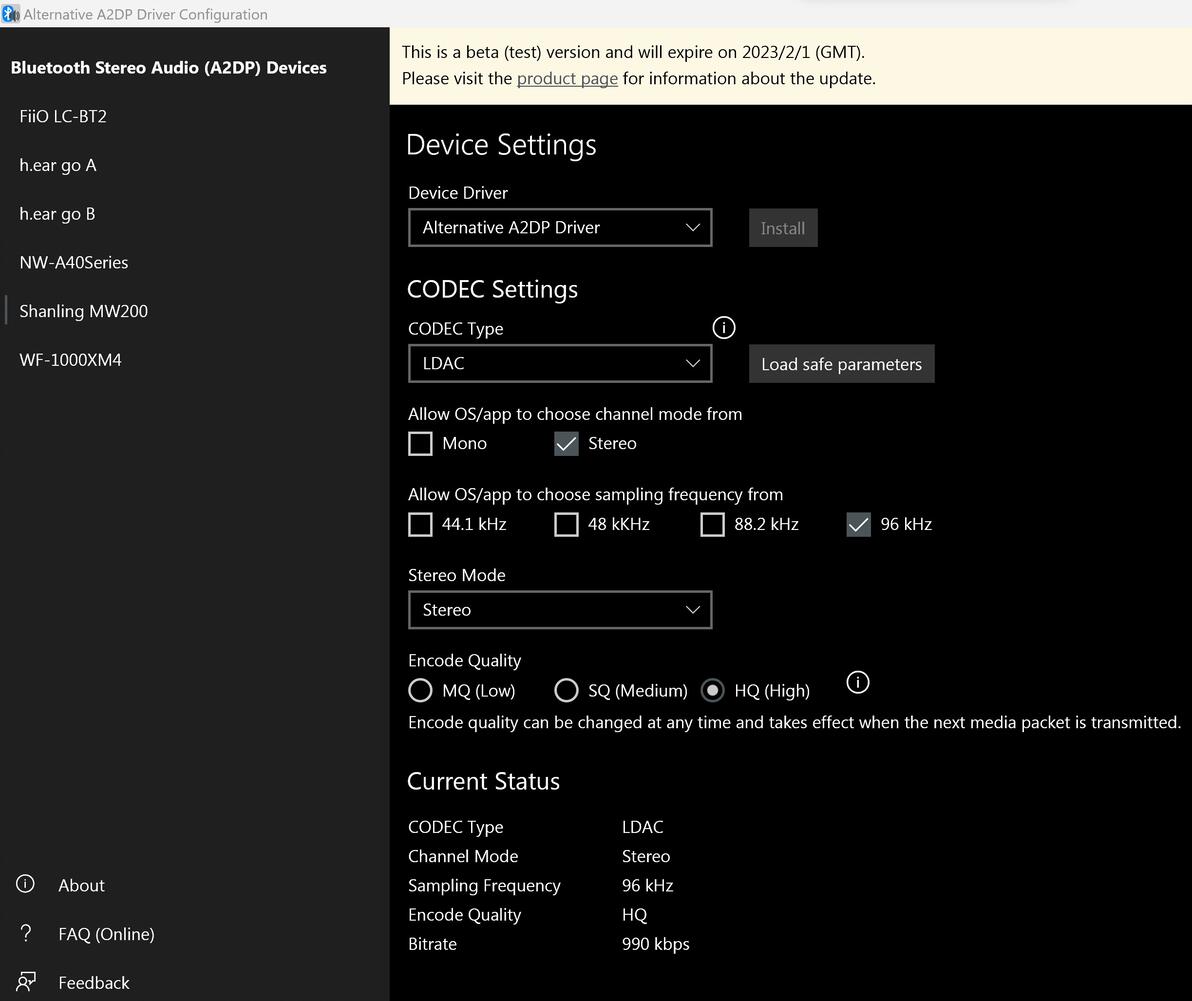
Task: Click the info icon beside CODEC Type
Action: (724, 328)
